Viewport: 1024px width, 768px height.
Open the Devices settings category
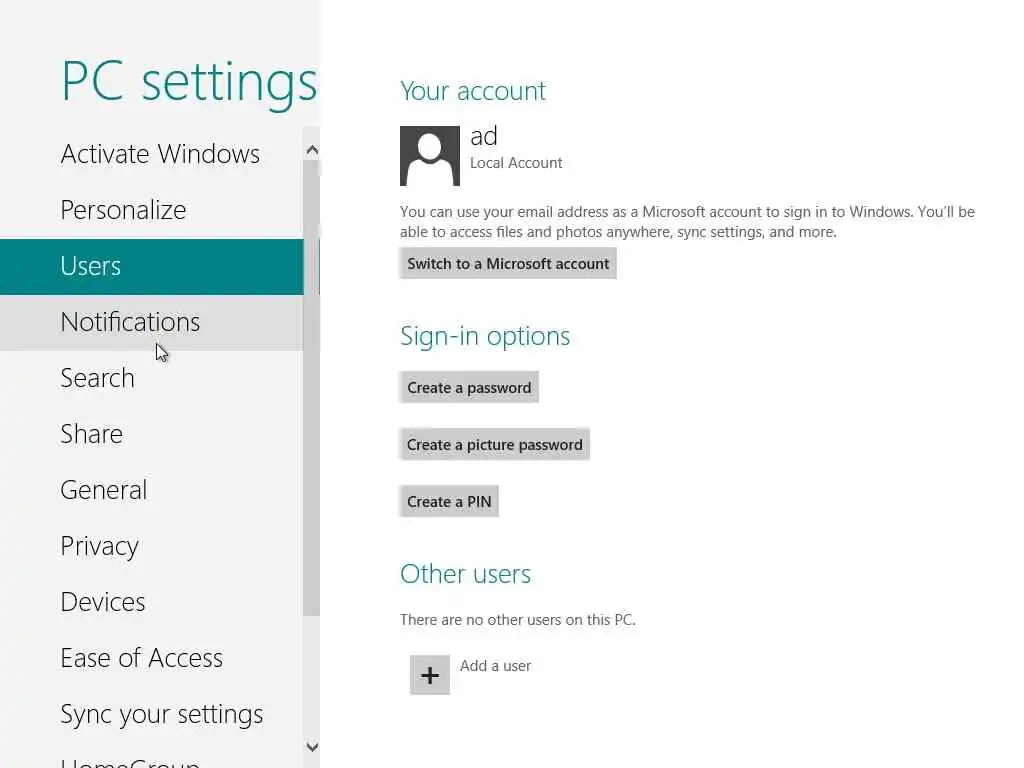click(x=152, y=603)
